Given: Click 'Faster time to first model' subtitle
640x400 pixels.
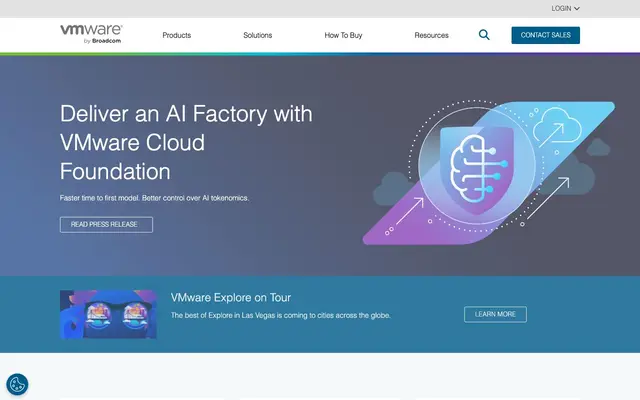Looking at the screenshot, I should pyautogui.click(x=154, y=198).
